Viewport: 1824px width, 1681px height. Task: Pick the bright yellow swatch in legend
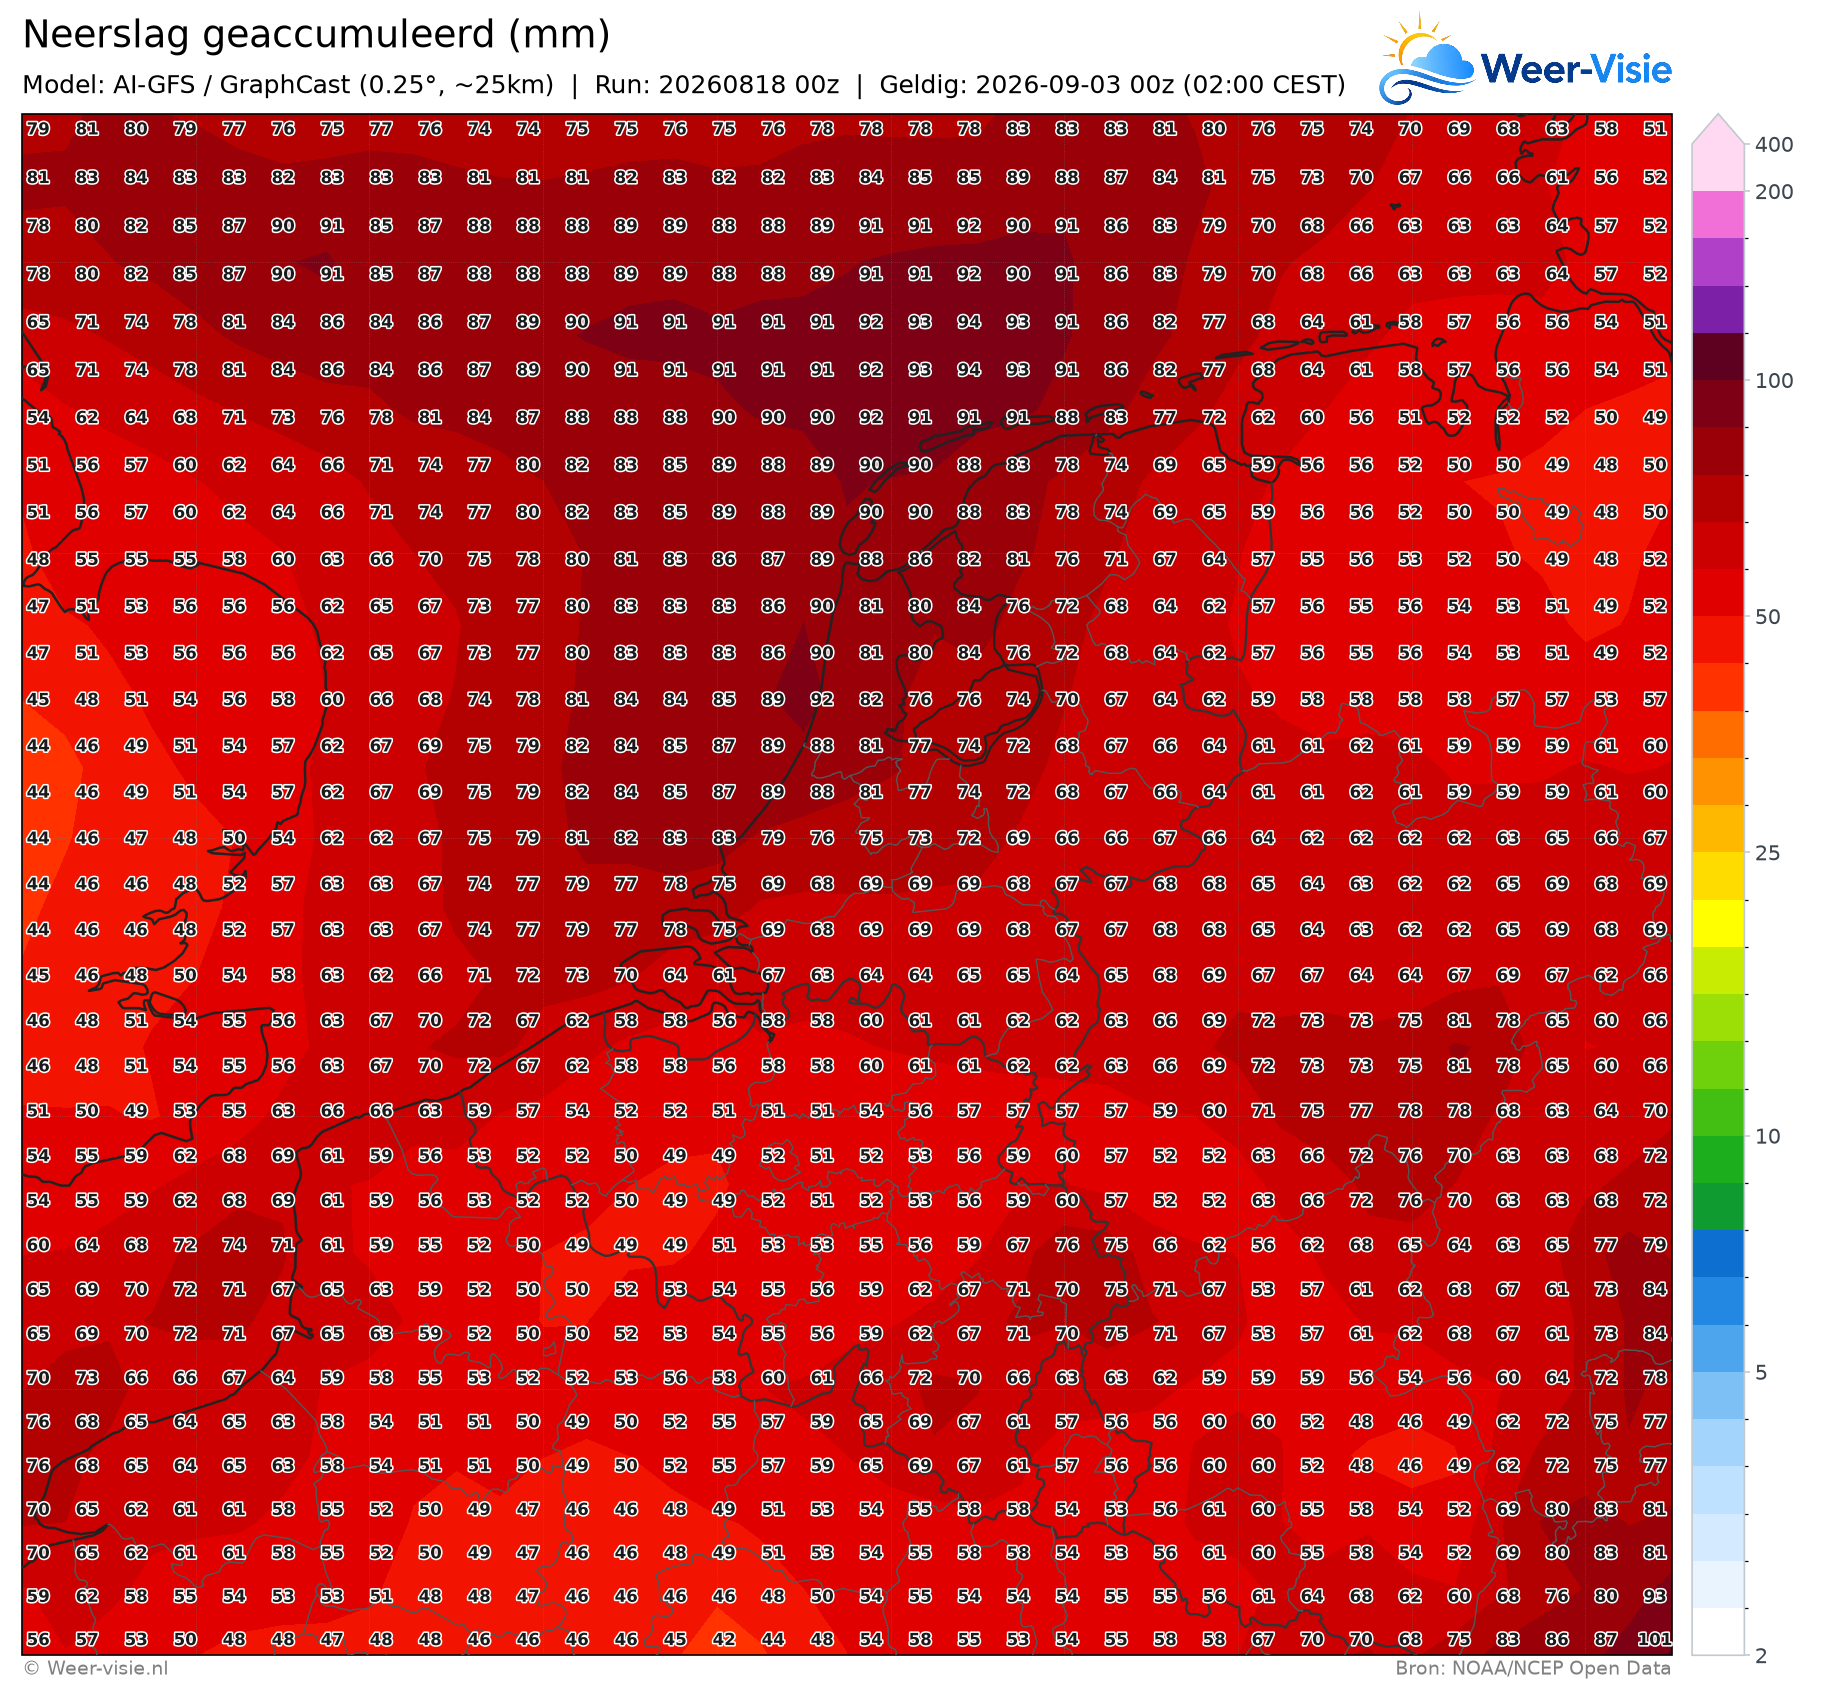(x=1717, y=923)
